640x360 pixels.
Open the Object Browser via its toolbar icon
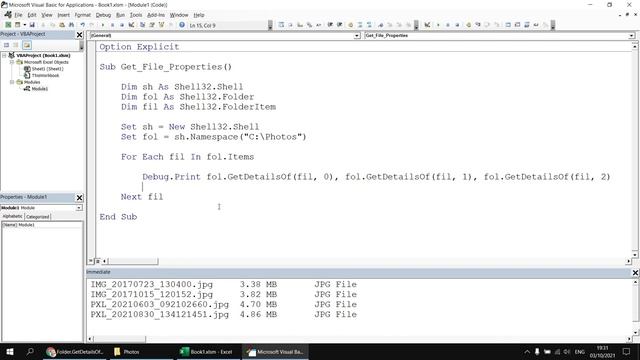pos(161,25)
